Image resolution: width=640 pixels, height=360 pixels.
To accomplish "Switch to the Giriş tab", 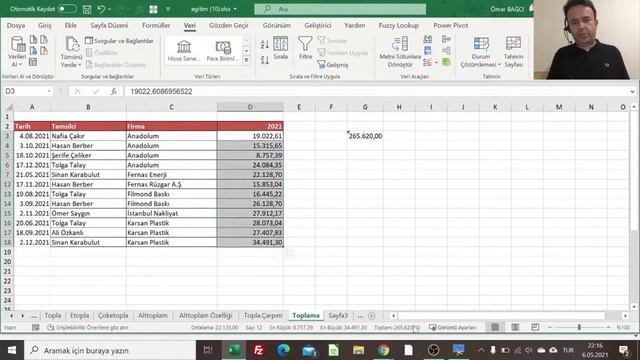I will pyautogui.click(x=44, y=25).
